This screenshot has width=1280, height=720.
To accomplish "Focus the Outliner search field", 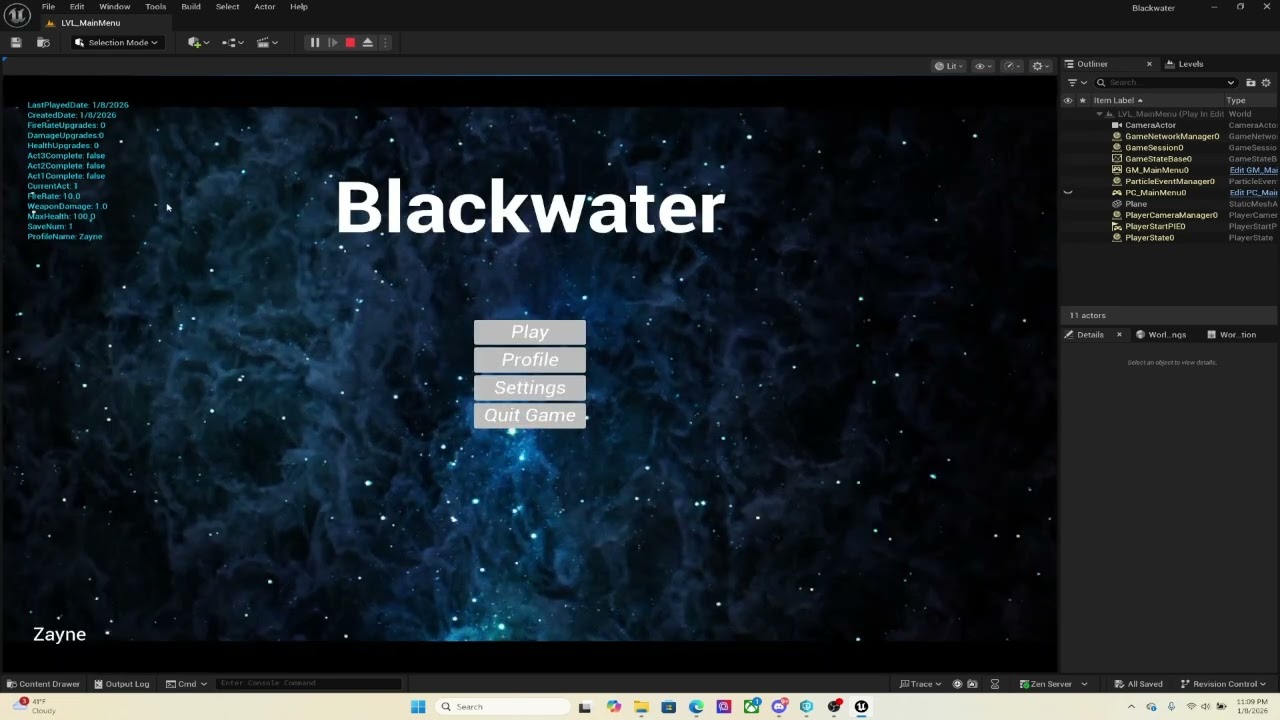I will click(1165, 83).
